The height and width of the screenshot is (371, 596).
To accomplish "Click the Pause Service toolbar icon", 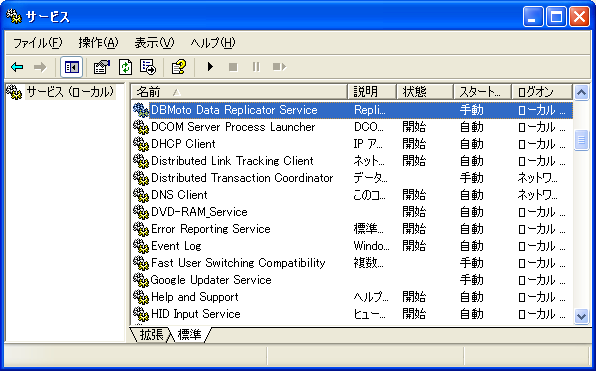I will [256, 67].
